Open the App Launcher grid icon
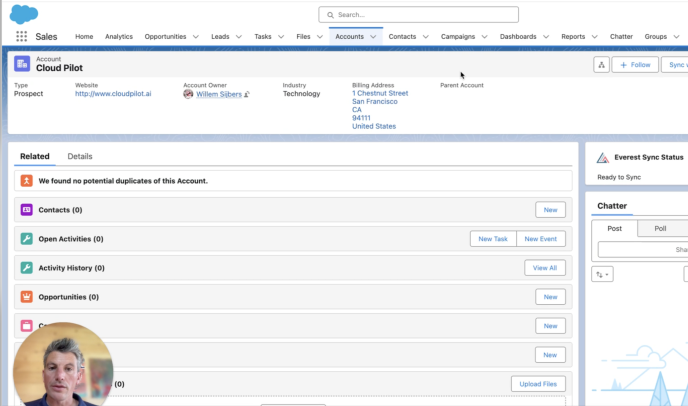This screenshot has height=406, width=688. 22,36
